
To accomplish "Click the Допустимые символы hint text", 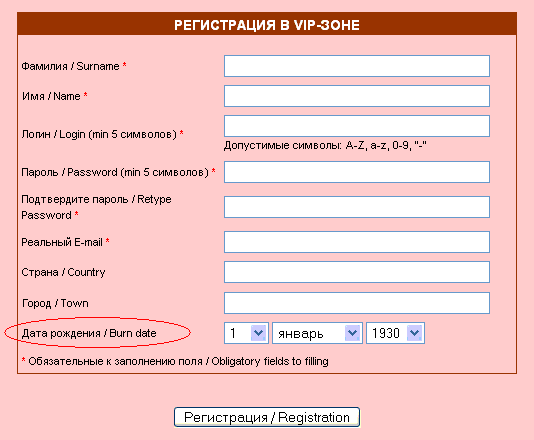I will (325, 146).
